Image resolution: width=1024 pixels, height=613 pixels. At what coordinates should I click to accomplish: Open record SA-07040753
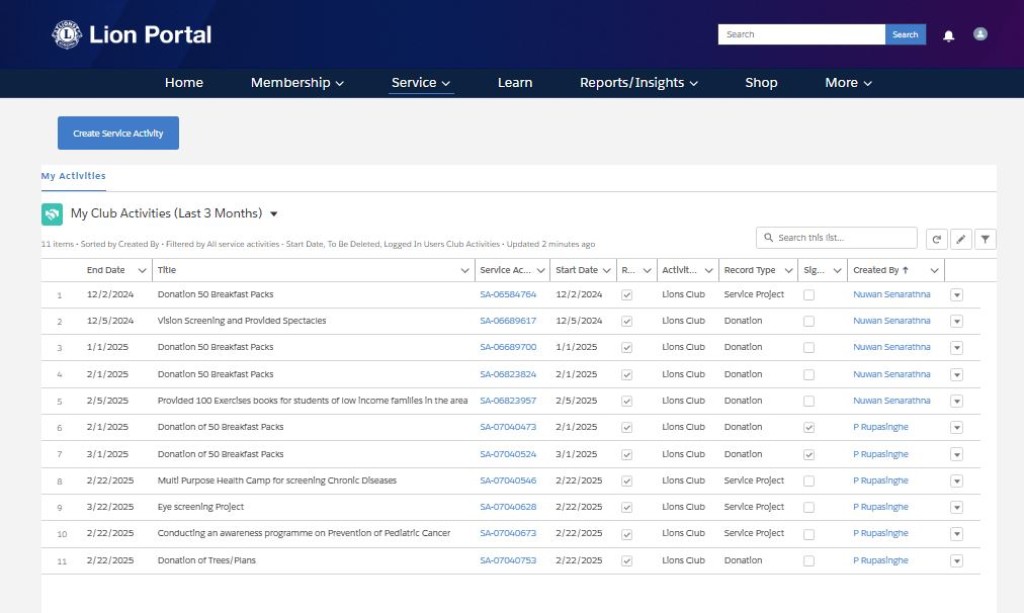tap(508, 560)
